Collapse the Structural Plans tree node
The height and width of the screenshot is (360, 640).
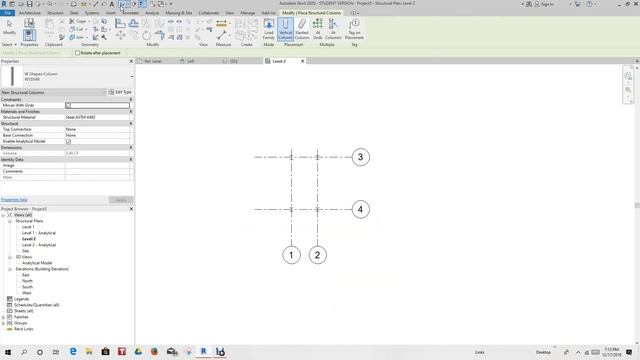point(10,221)
